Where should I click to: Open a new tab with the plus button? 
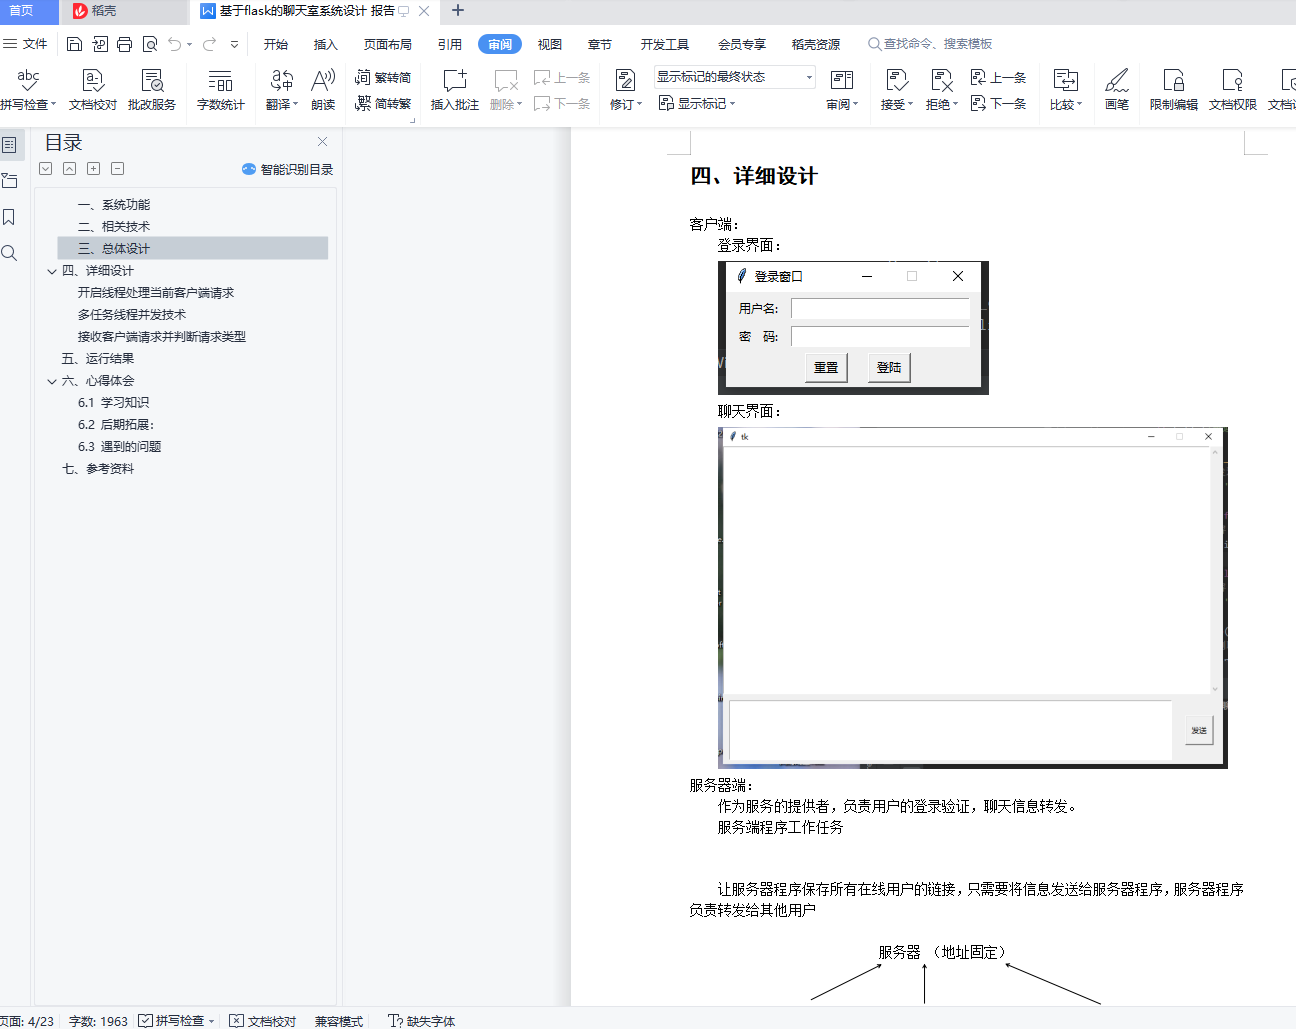pyautogui.click(x=458, y=11)
